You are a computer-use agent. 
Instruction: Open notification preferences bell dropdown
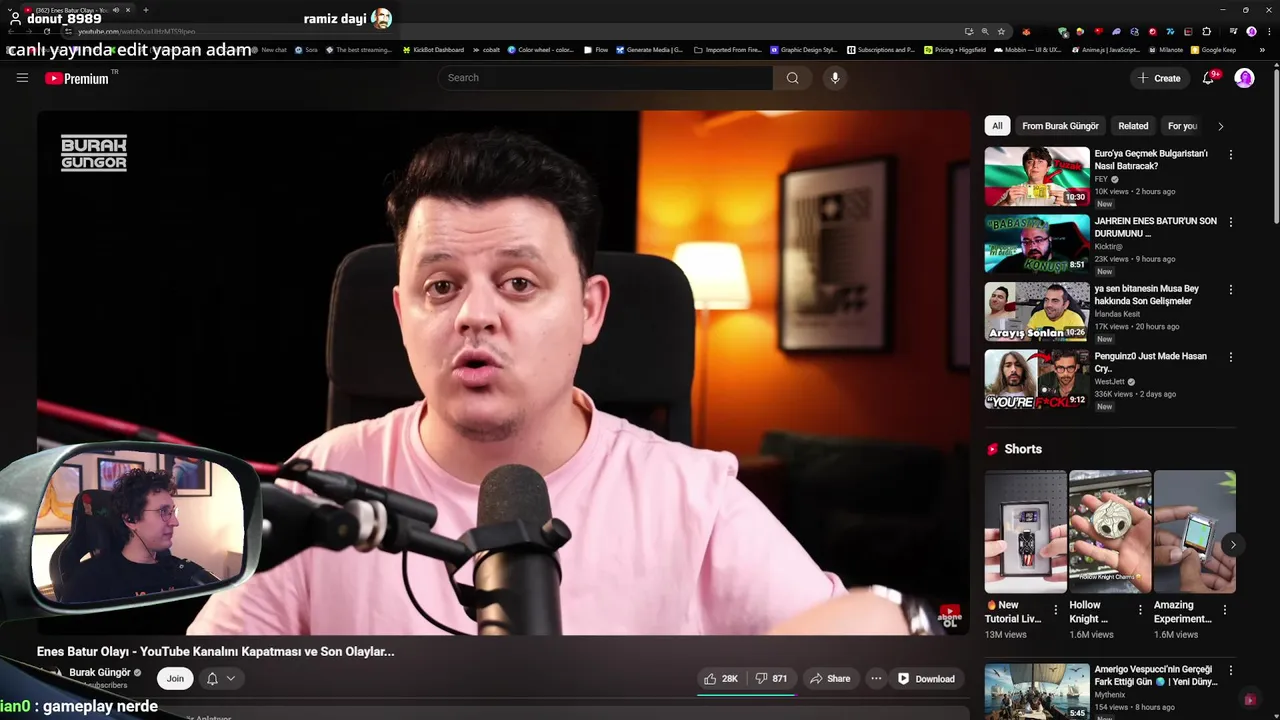click(221, 679)
